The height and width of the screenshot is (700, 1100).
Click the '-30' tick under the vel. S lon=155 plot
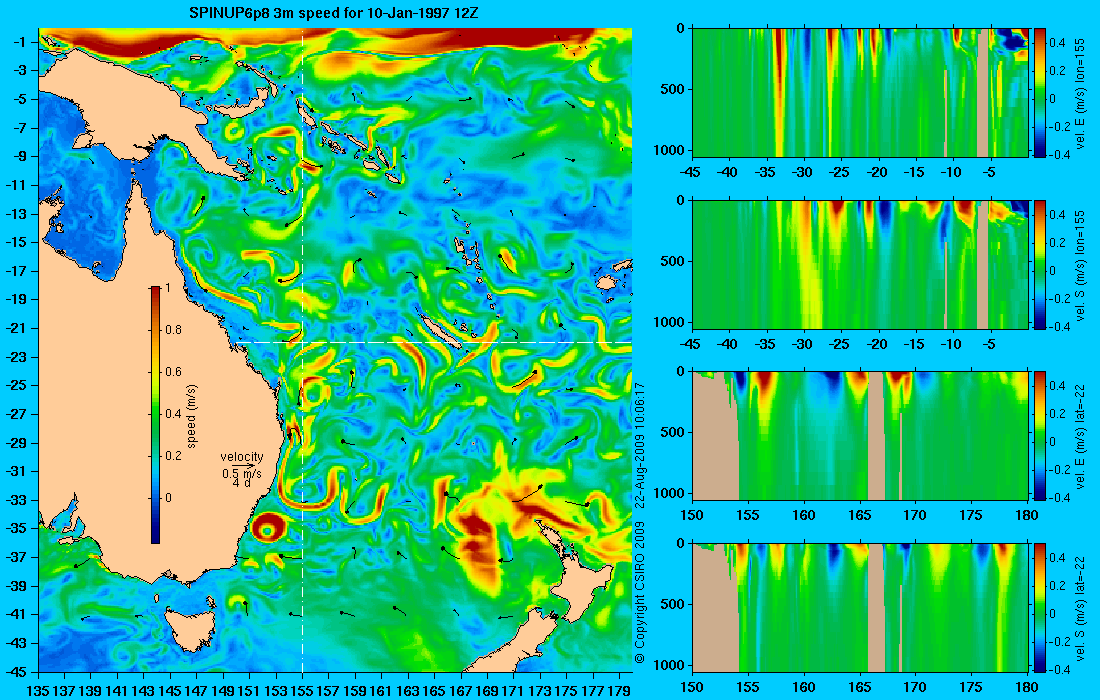[803, 344]
